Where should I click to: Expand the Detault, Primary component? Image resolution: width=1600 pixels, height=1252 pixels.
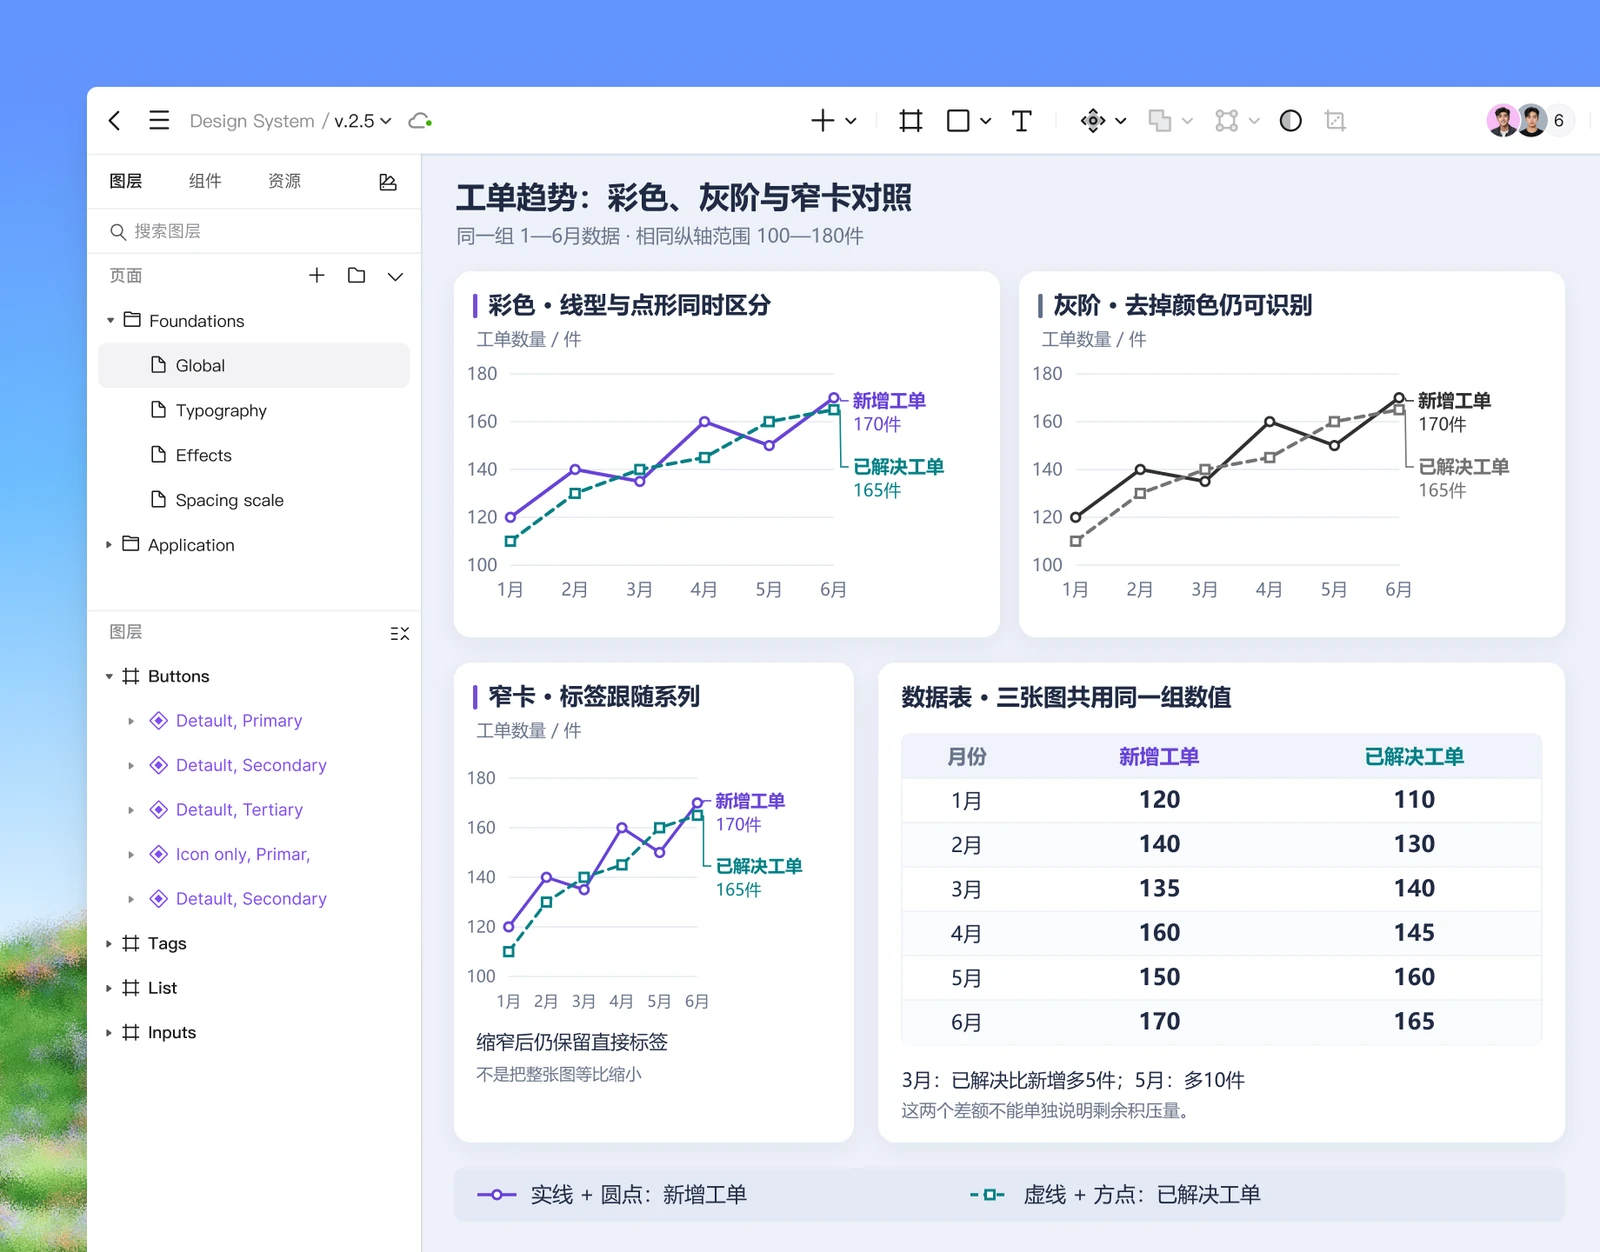point(131,721)
